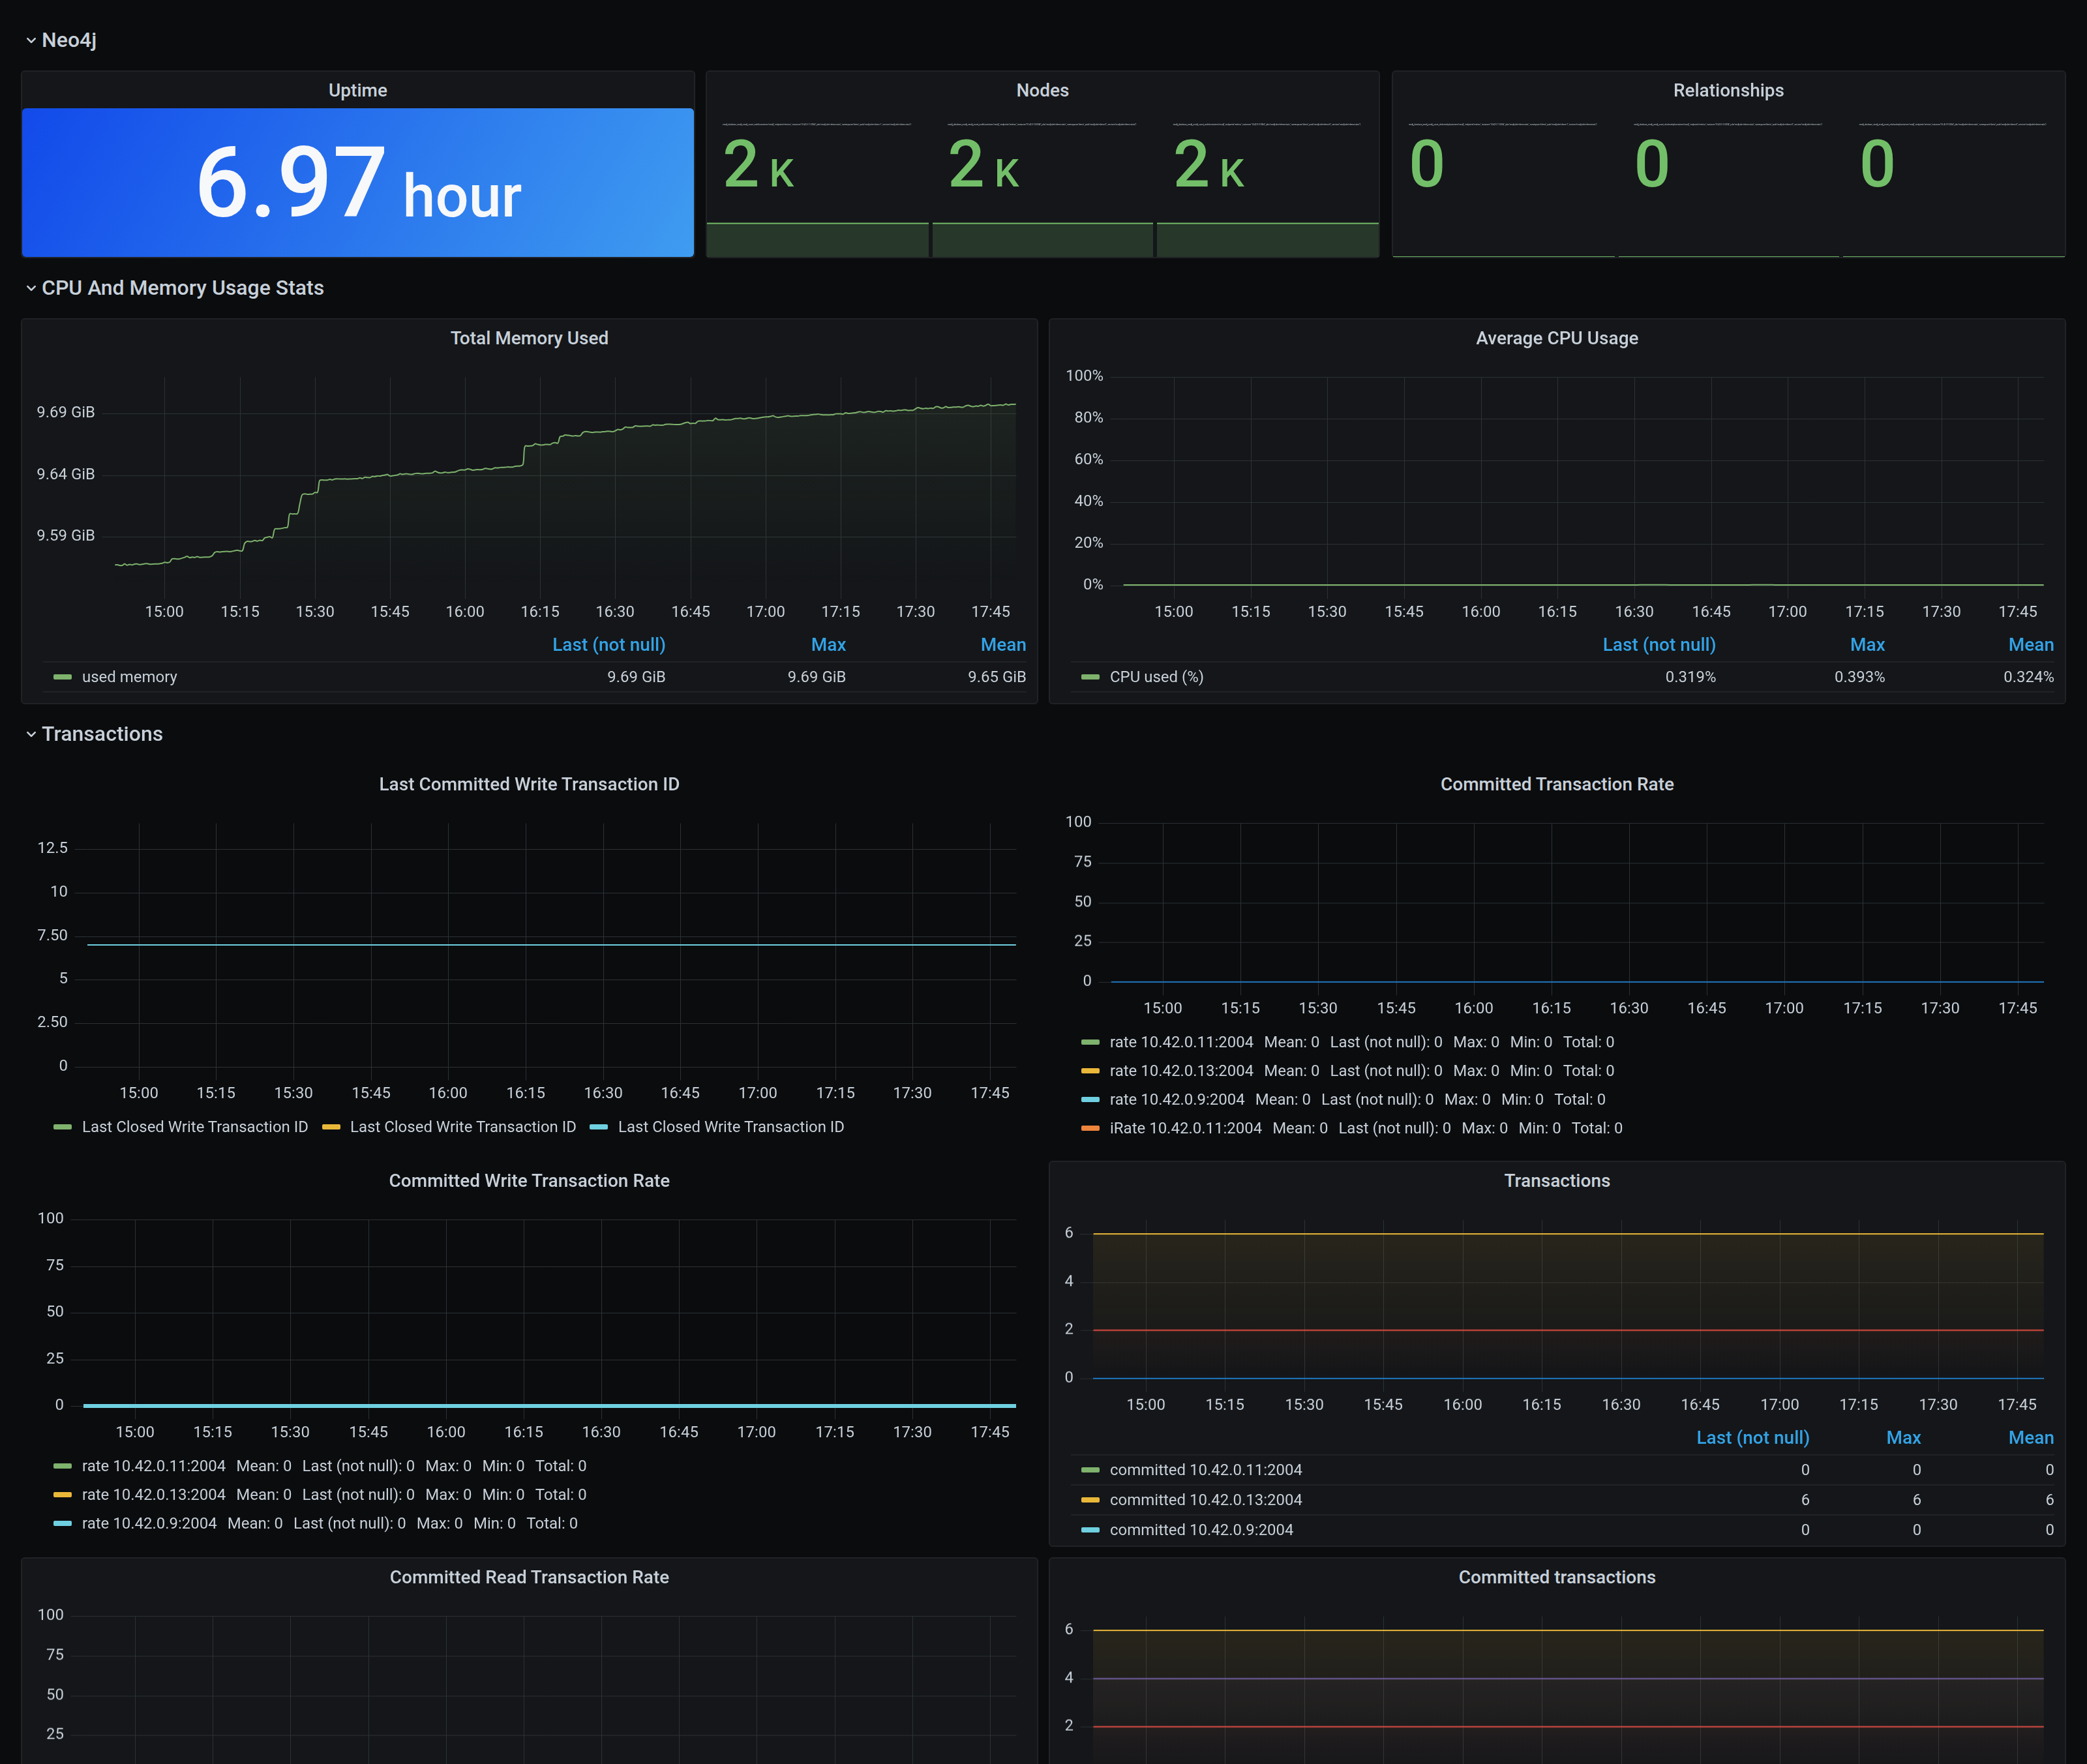Click the CPU mean value 0.324%
The width and height of the screenshot is (2087, 1764).
[x=2028, y=677]
